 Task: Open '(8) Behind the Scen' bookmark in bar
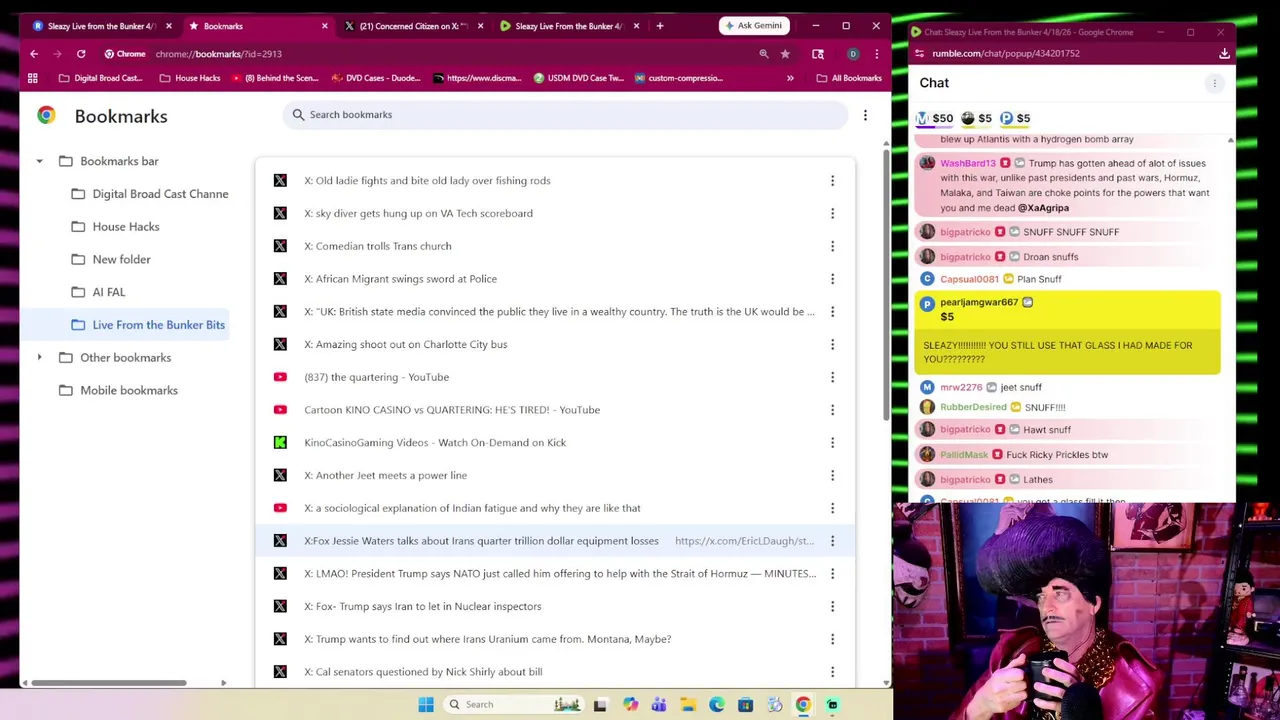pos(274,78)
